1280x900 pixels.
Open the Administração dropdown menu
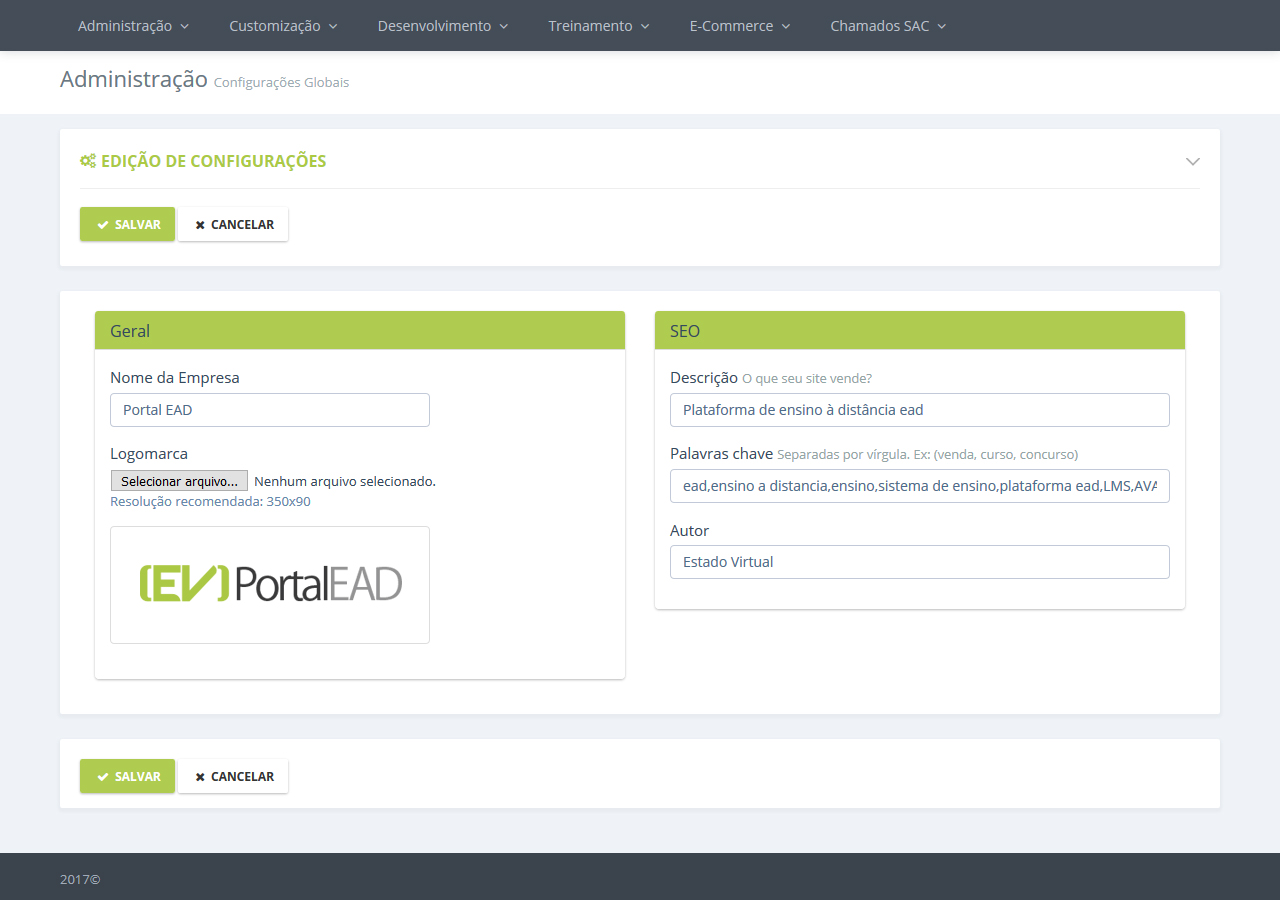[x=133, y=25]
